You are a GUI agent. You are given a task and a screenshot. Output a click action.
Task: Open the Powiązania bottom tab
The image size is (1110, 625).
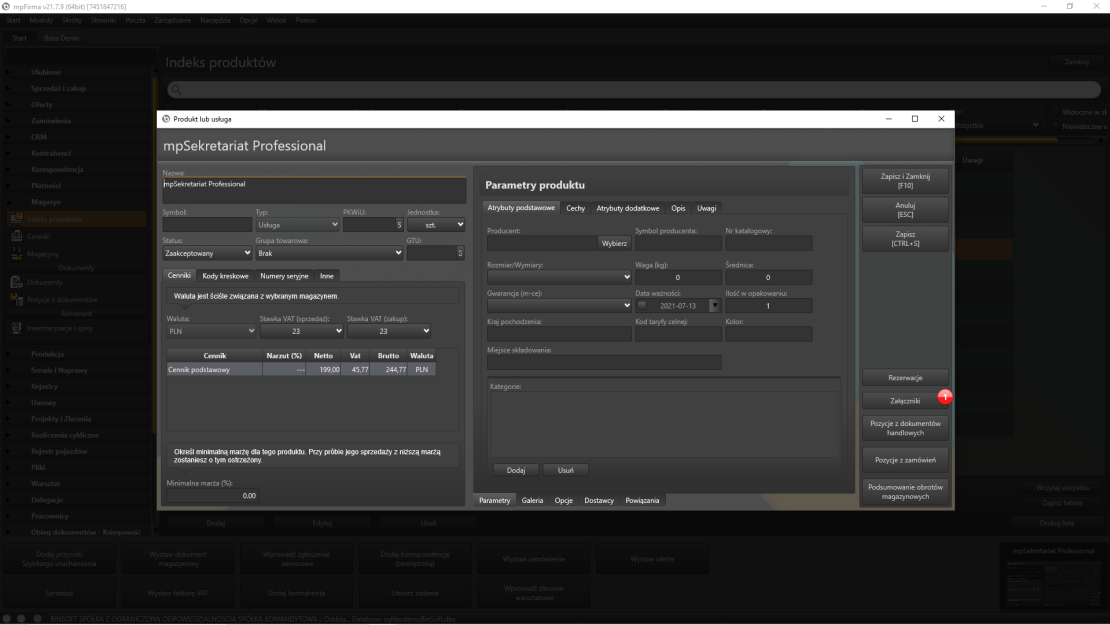642,500
